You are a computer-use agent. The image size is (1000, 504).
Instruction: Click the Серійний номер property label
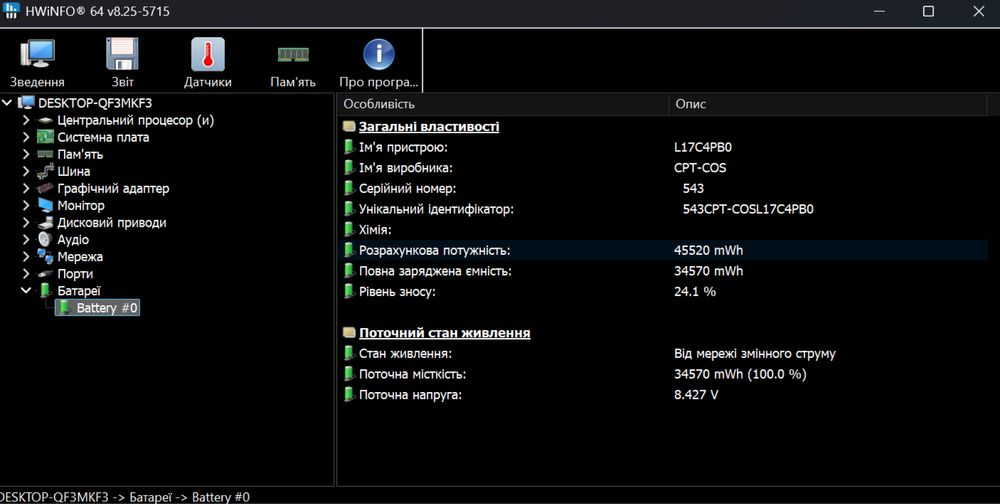click(407, 188)
